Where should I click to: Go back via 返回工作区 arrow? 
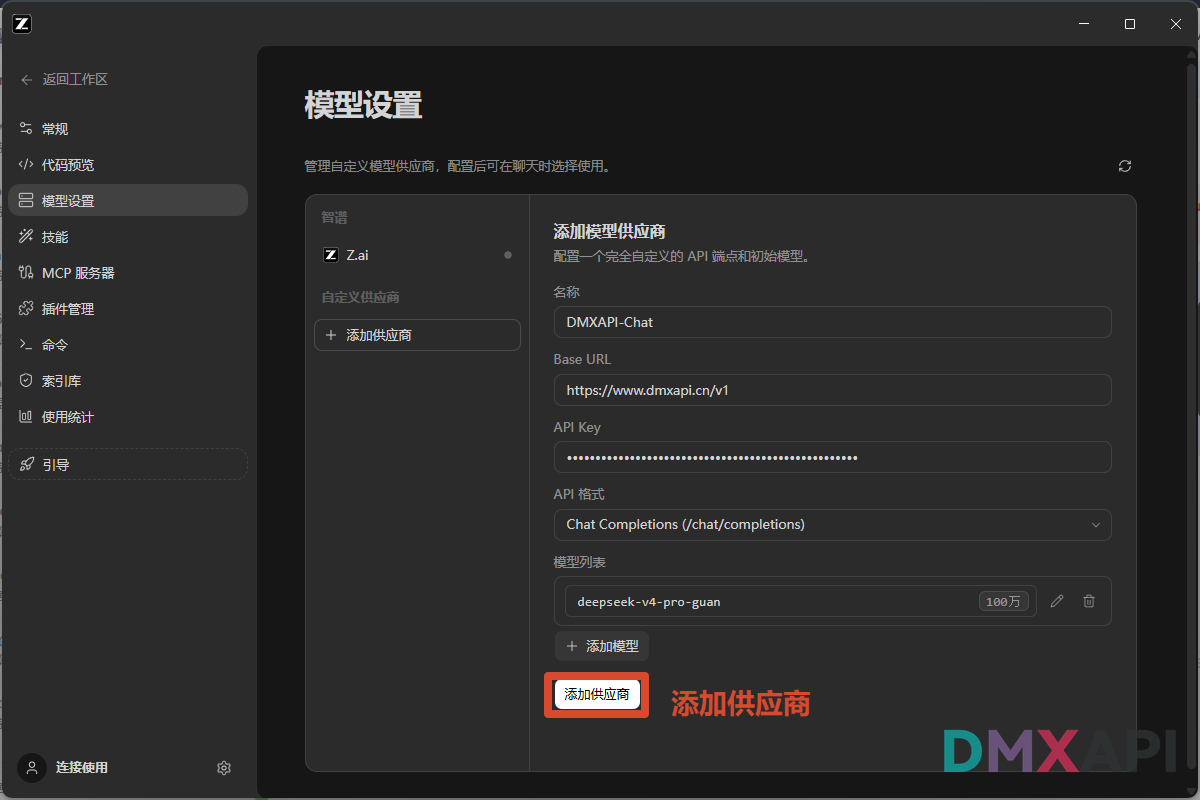click(27, 79)
